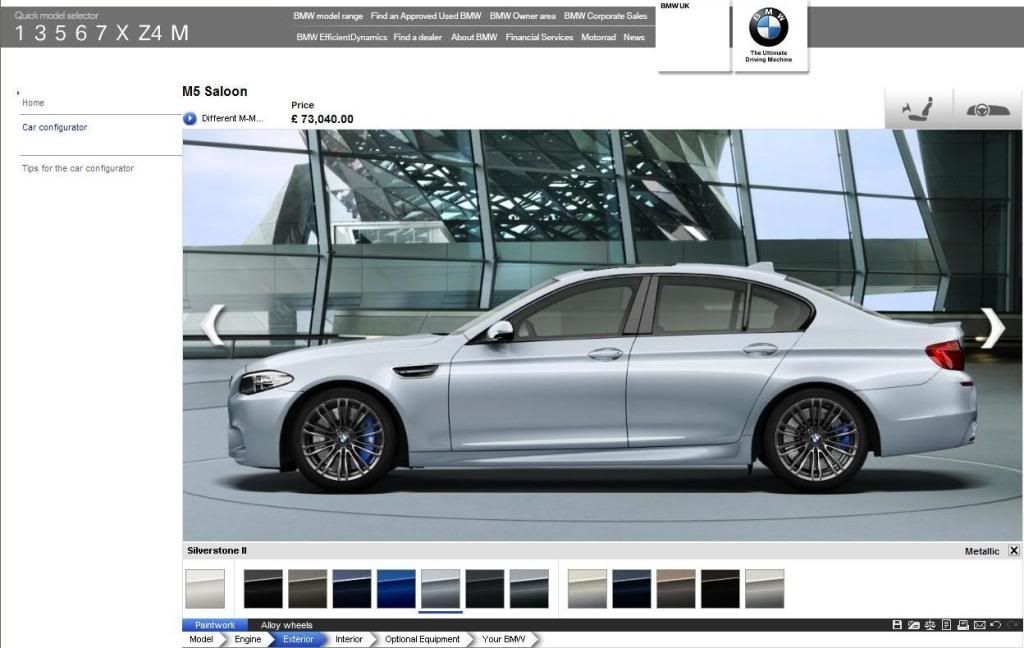Open Car configurator in the sidebar

[x=54, y=127]
